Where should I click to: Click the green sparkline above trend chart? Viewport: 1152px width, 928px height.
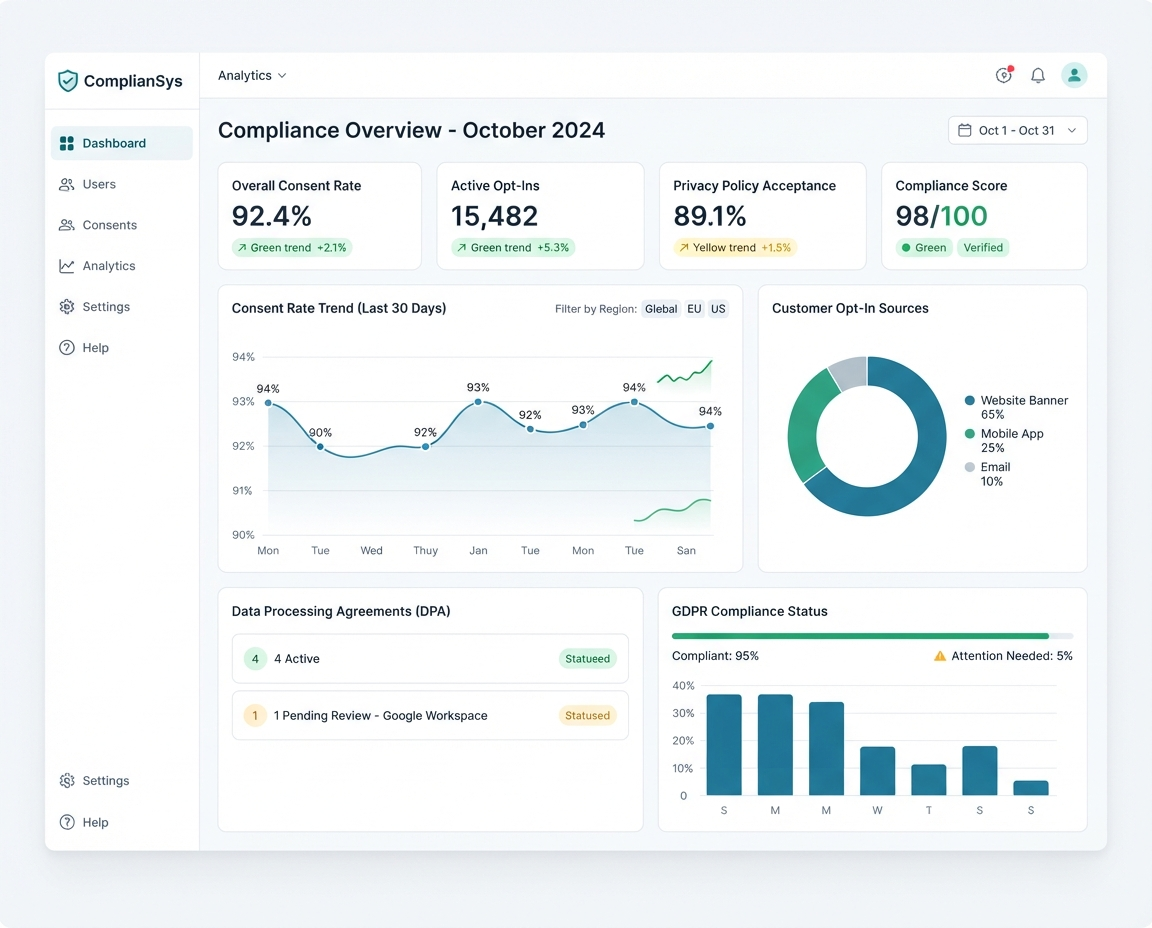pos(684,373)
